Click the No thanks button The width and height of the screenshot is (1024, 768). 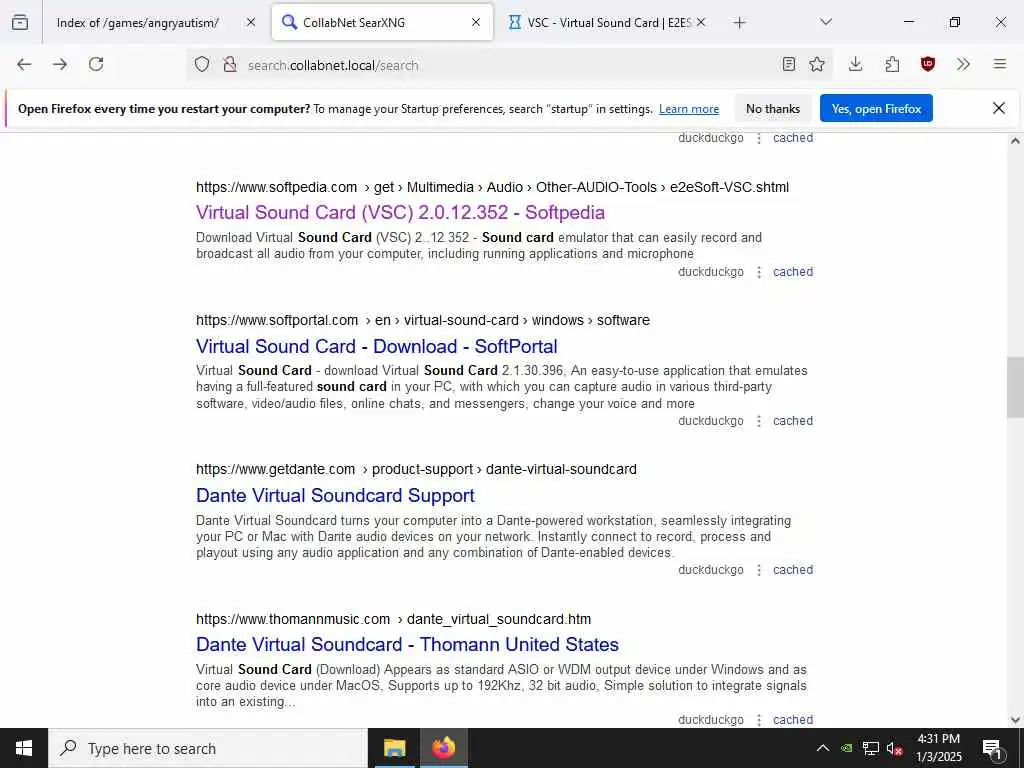(773, 109)
